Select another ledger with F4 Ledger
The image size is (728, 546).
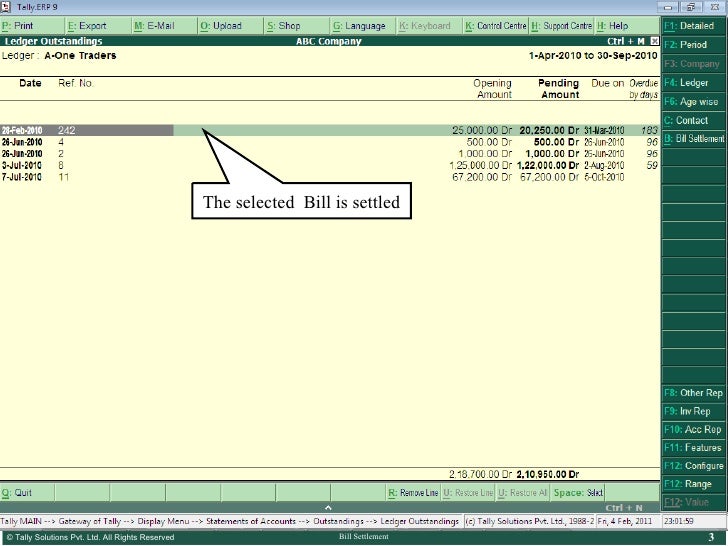694,83
